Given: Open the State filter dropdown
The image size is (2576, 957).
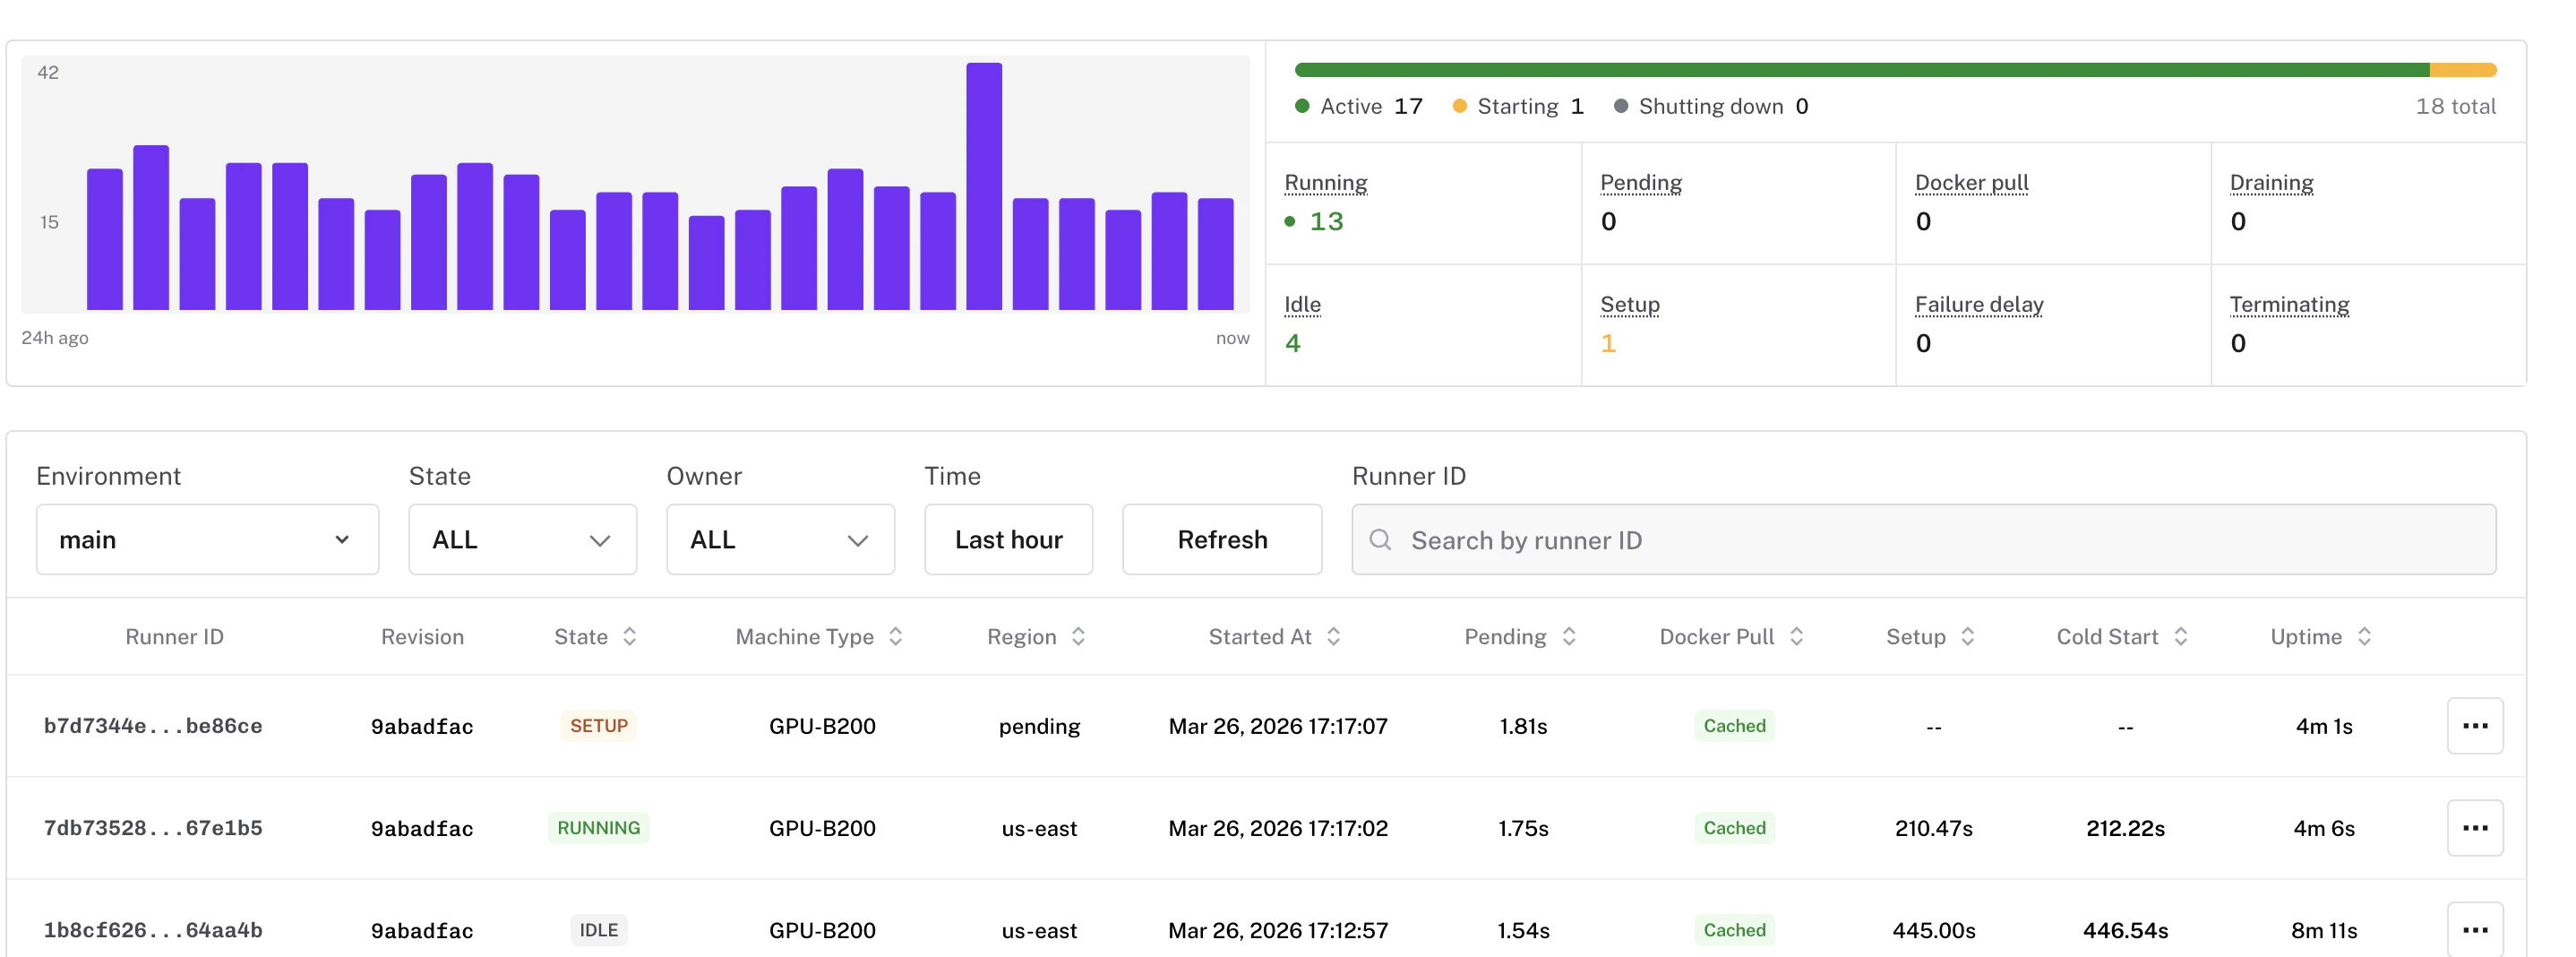Looking at the screenshot, I should [522, 540].
